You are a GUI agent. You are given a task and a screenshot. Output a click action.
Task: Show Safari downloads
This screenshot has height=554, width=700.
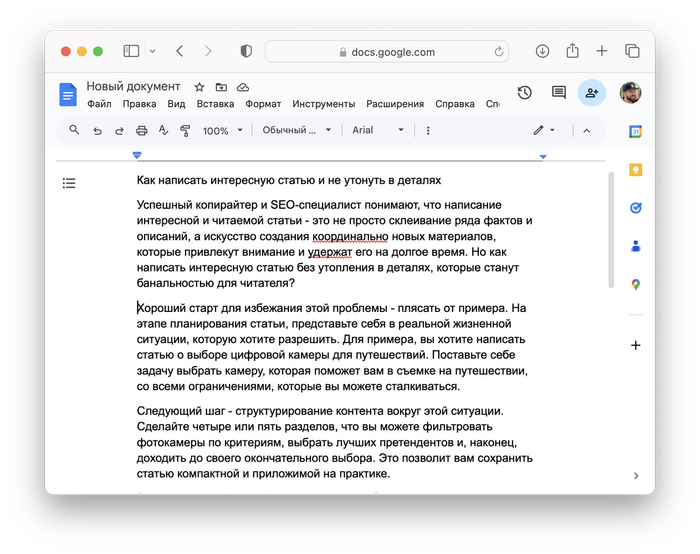click(542, 51)
